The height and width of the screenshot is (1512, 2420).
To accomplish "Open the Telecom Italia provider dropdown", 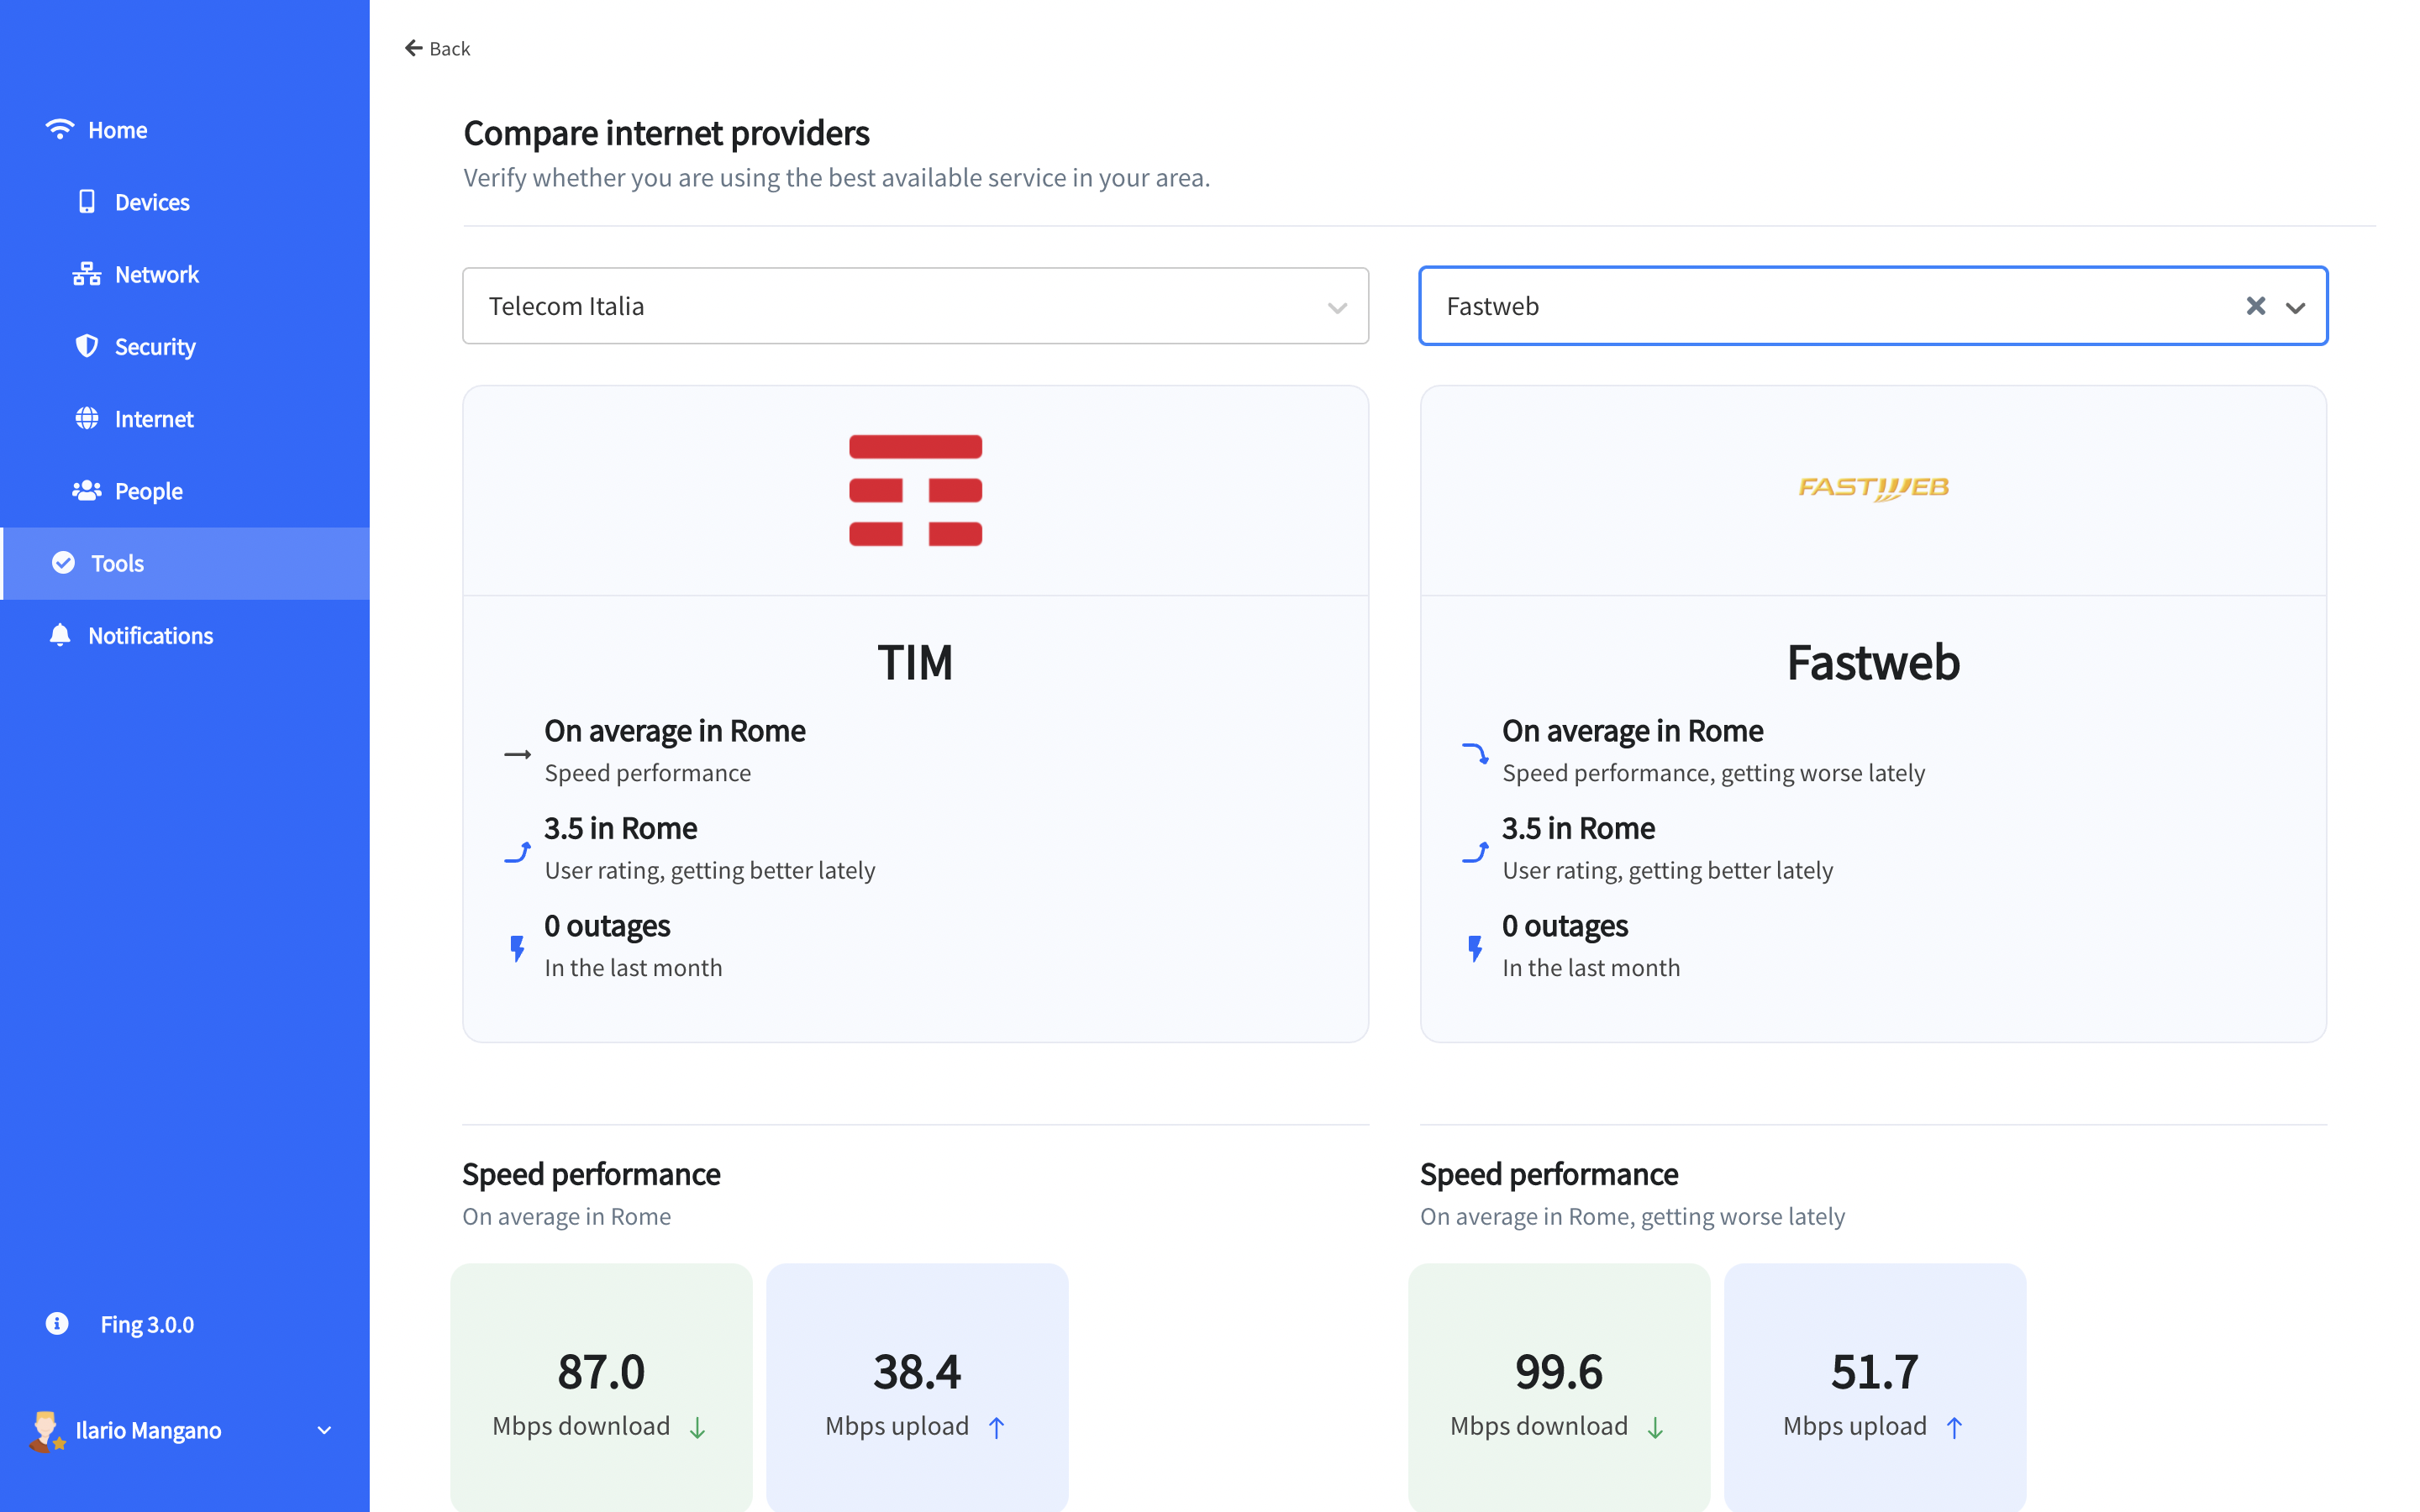I will [x=915, y=306].
